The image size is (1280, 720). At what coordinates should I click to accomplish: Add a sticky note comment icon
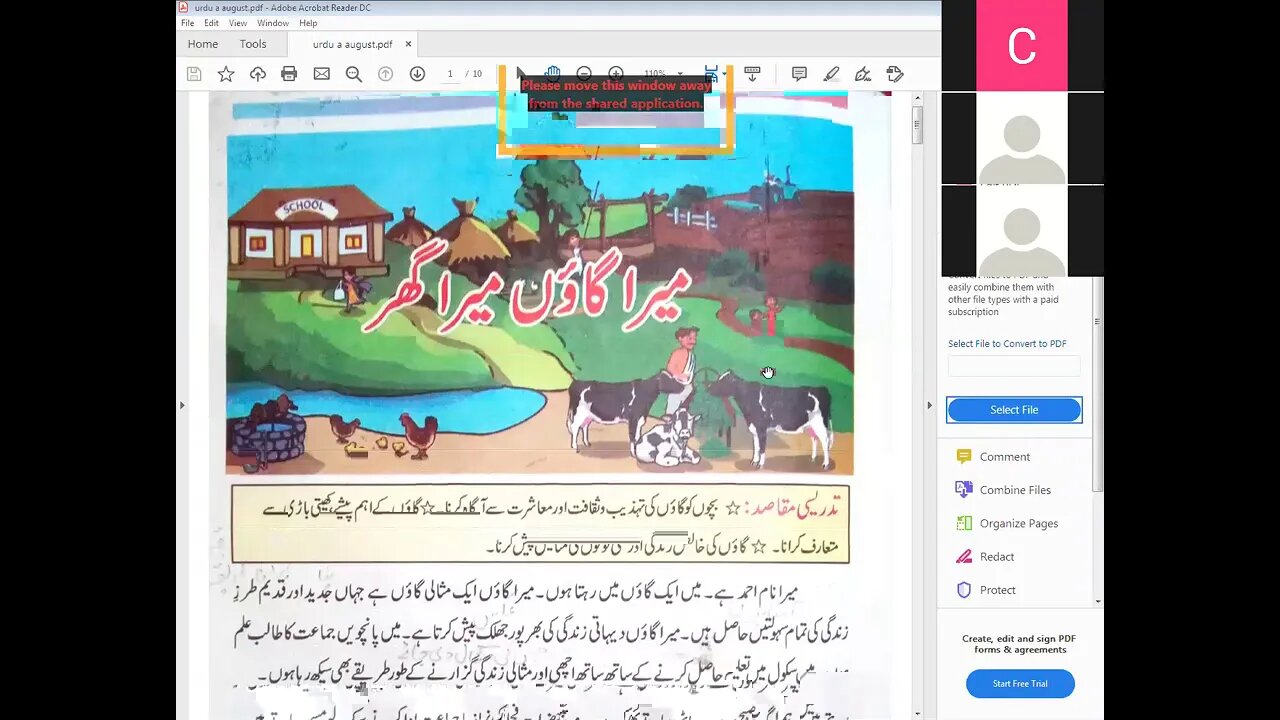[x=799, y=74]
